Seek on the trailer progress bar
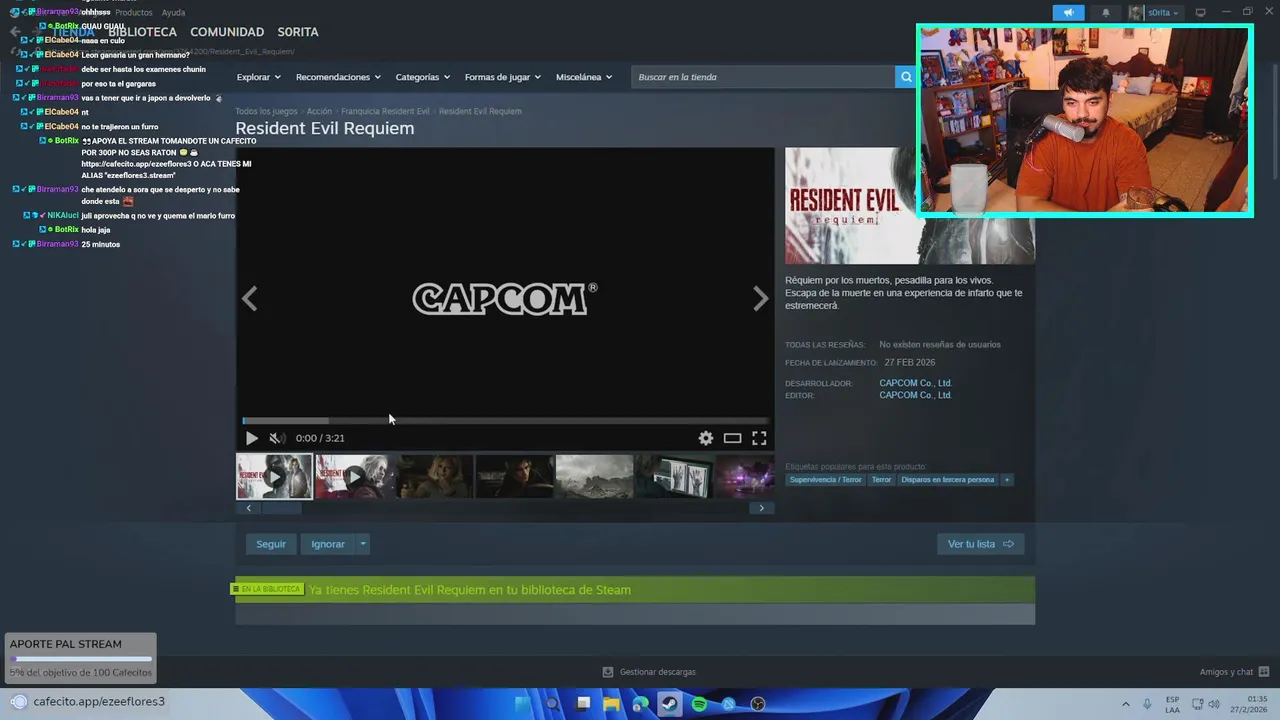Screen dimensions: 1280x720 pyautogui.click(x=505, y=421)
